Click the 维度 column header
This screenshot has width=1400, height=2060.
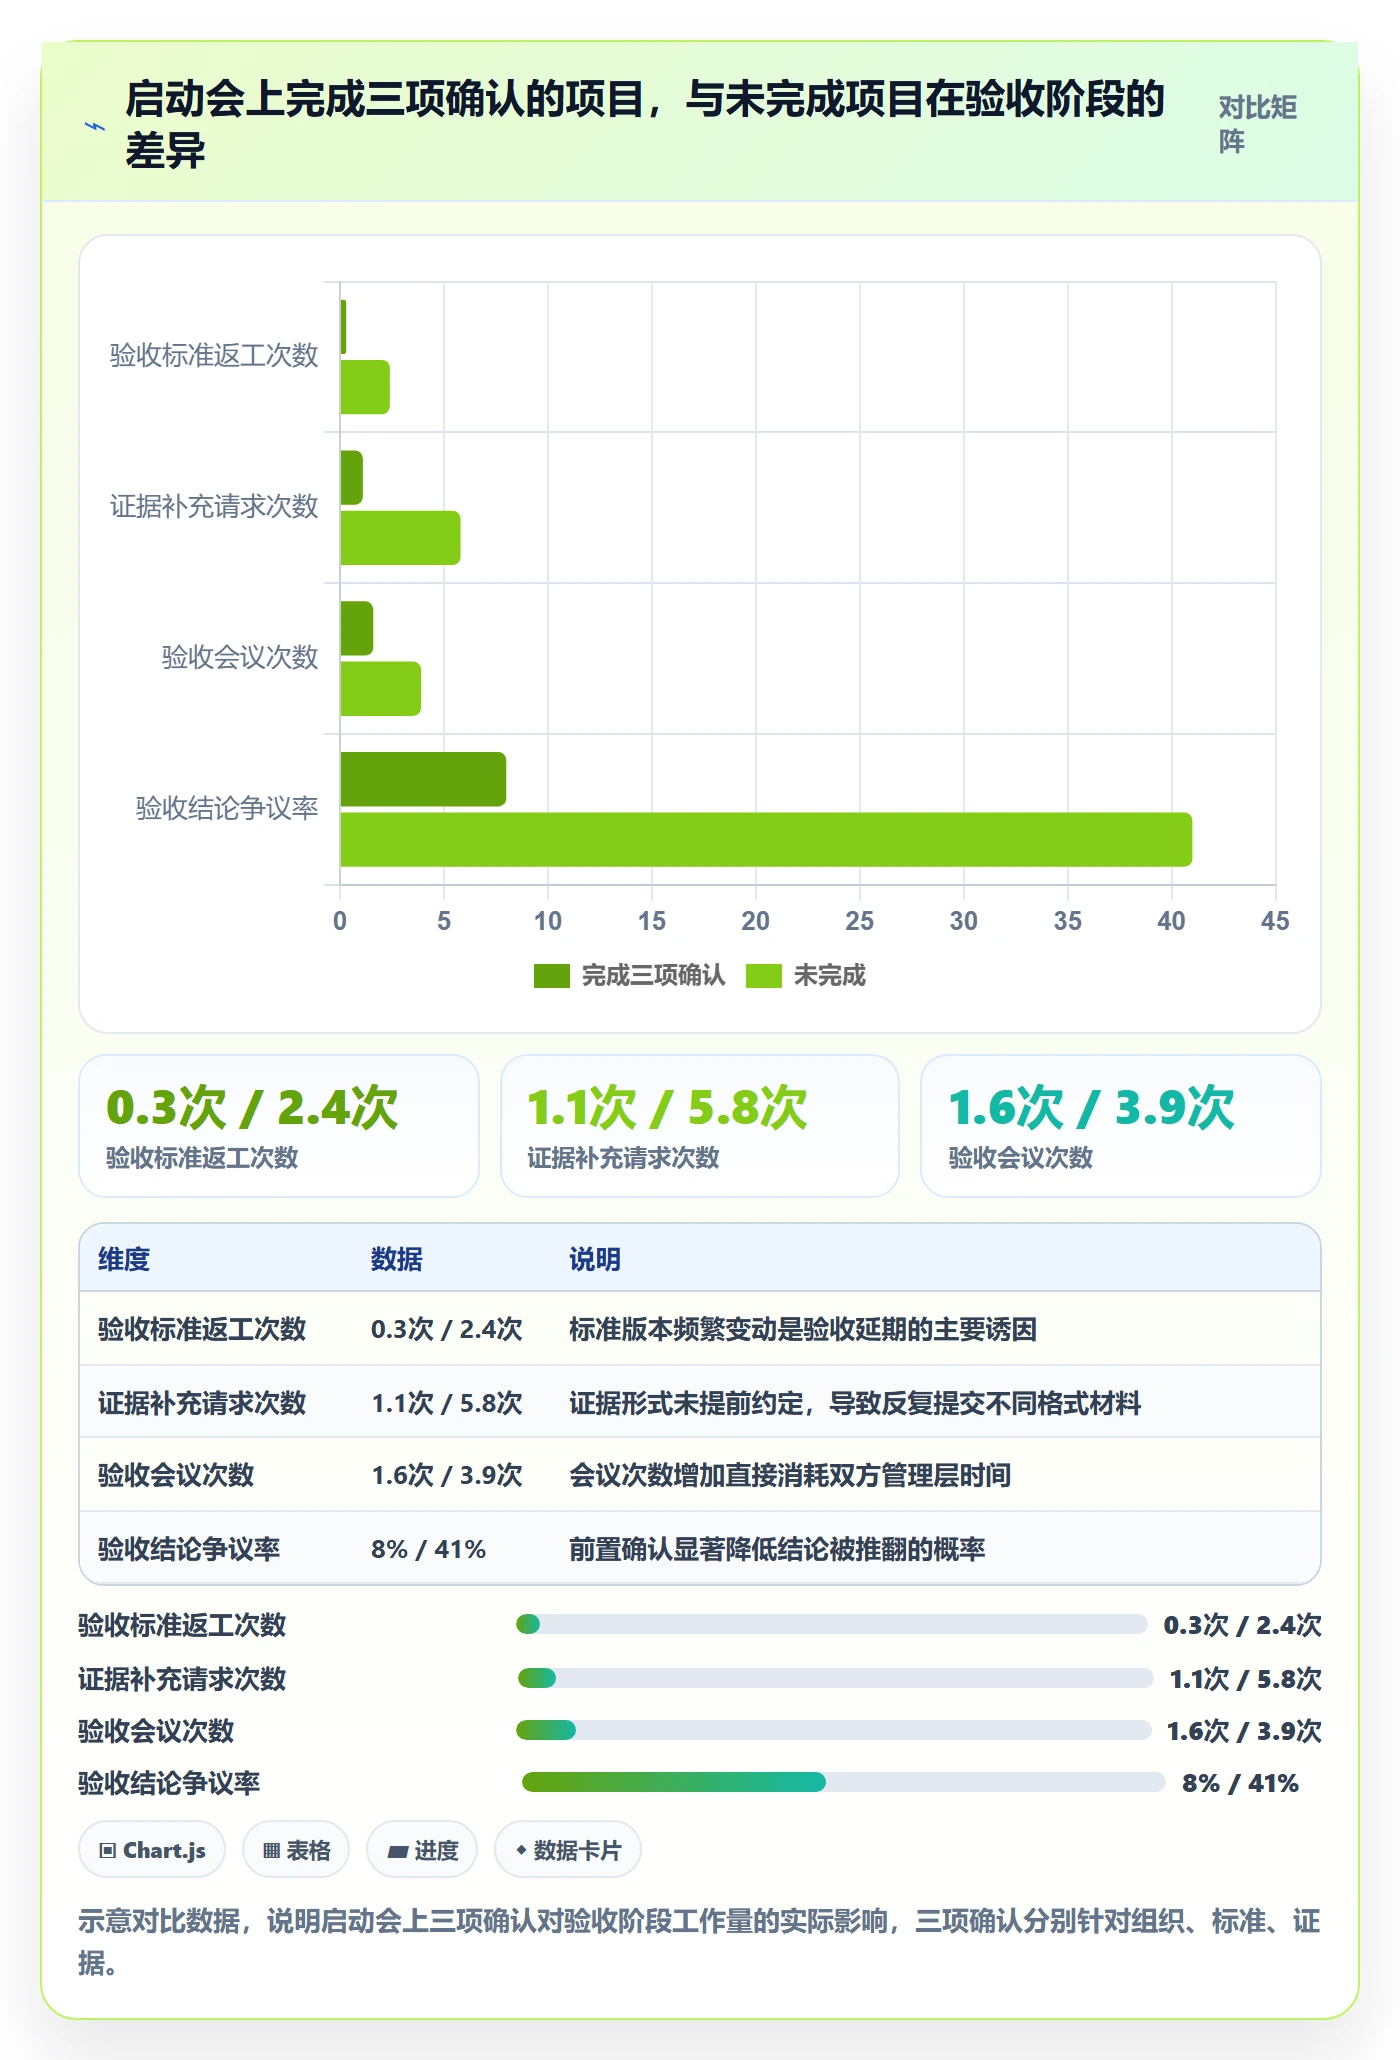tap(124, 1259)
